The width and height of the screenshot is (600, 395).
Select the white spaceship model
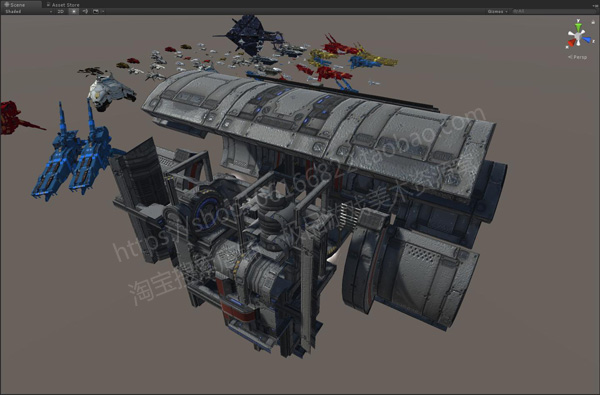tap(110, 92)
